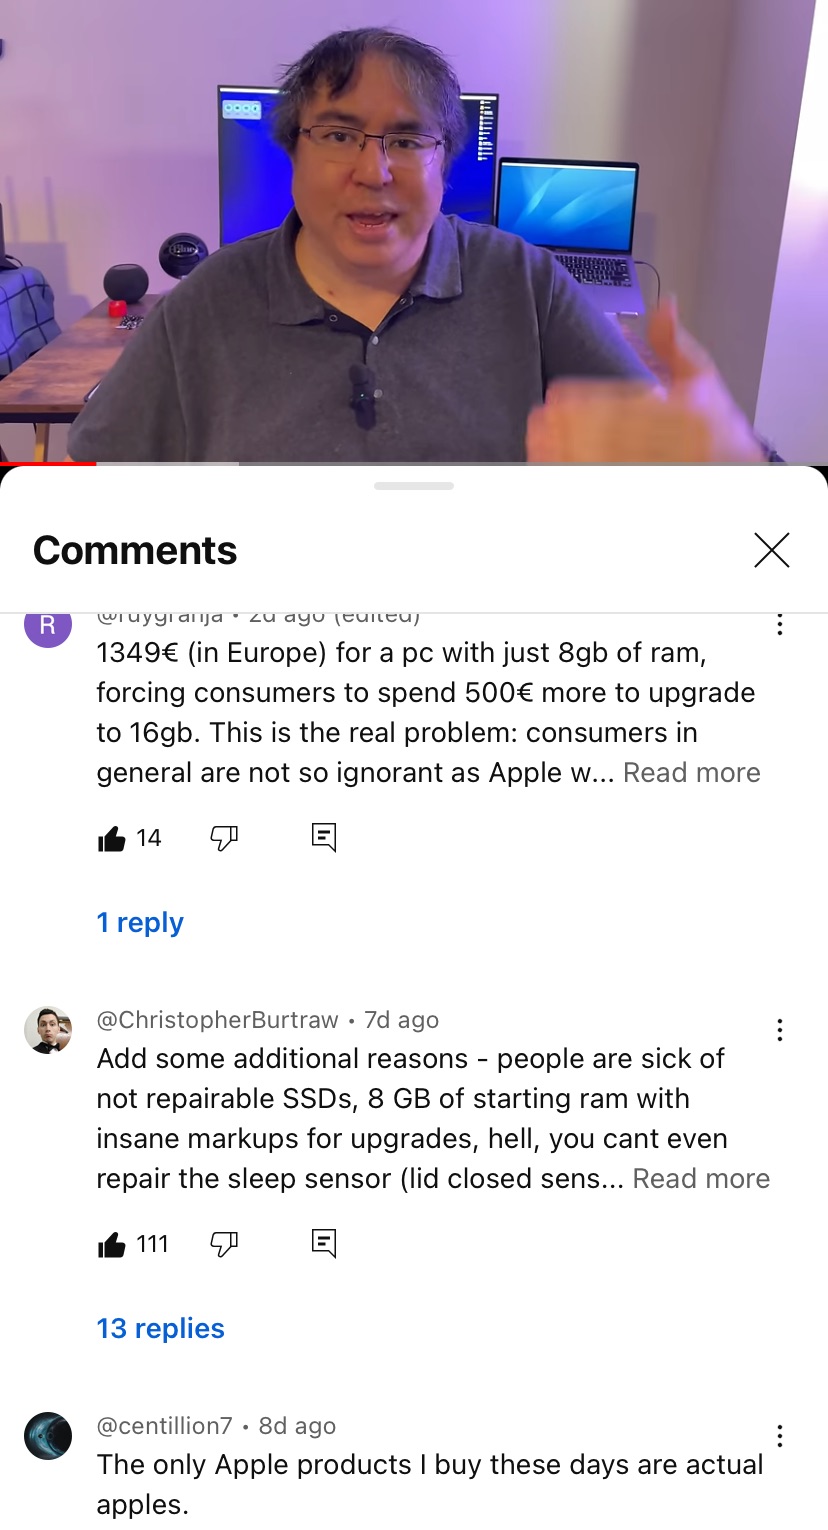Close the Comments panel with X
The height and width of the screenshot is (1530, 828).
point(771,550)
